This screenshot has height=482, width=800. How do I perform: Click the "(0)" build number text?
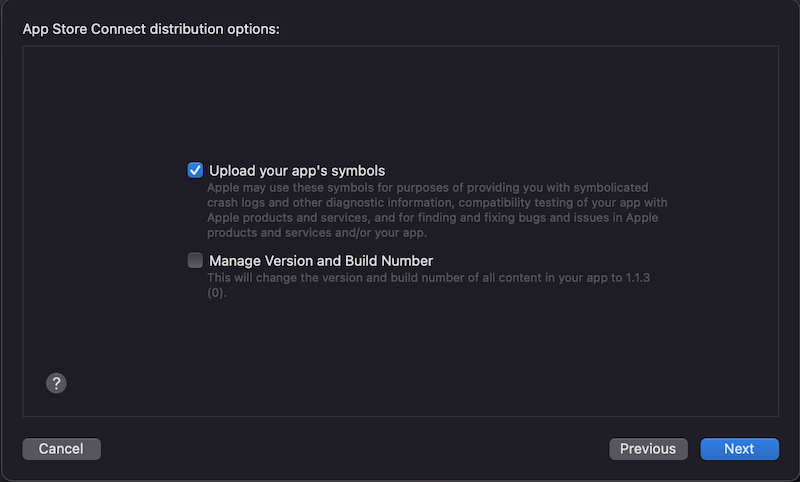click(x=215, y=293)
